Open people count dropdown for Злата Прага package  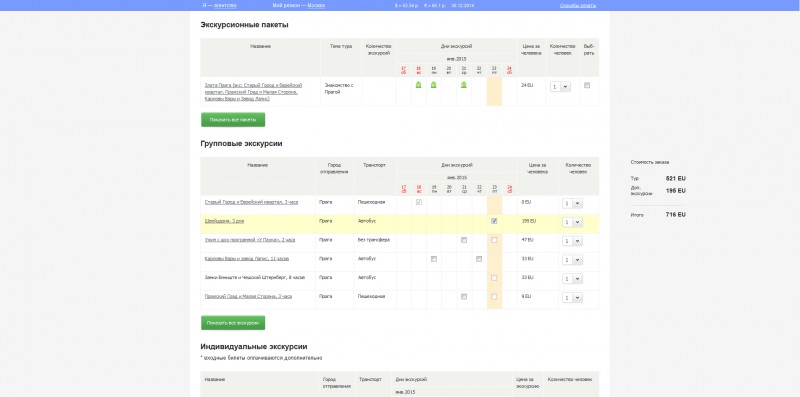pos(560,87)
